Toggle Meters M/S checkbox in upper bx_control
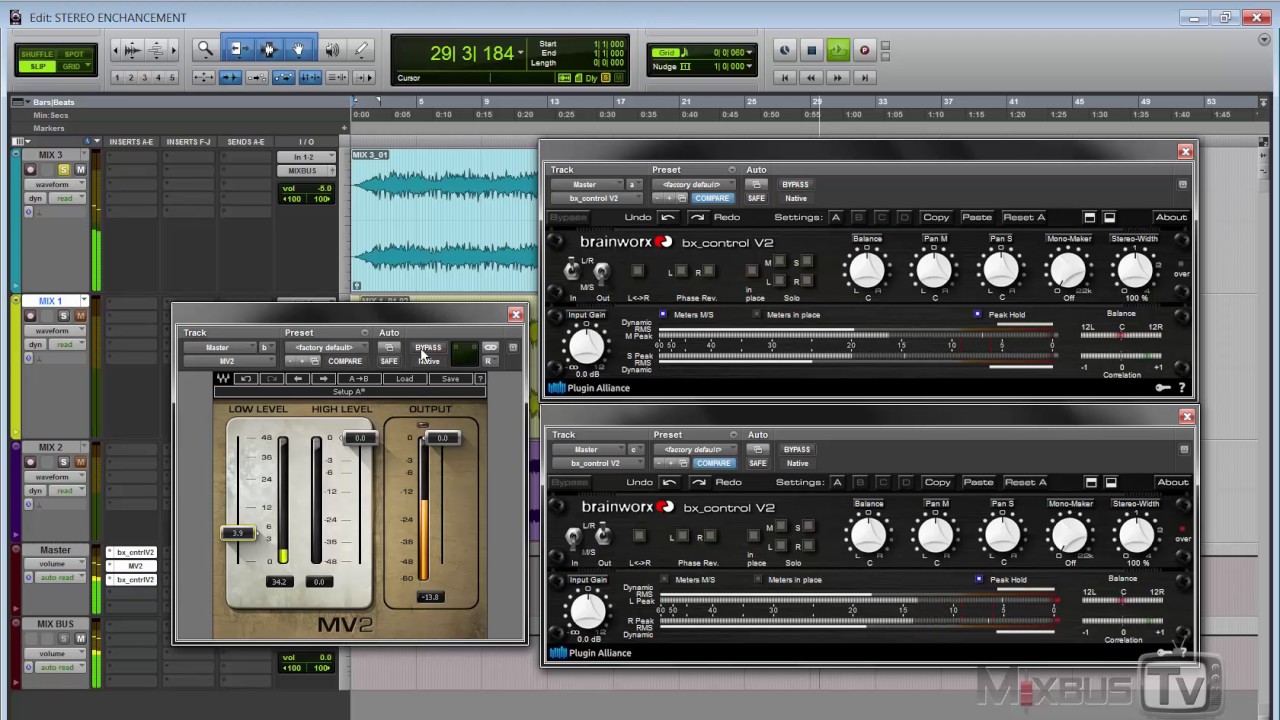The height and width of the screenshot is (720, 1280). pyautogui.click(x=663, y=314)
